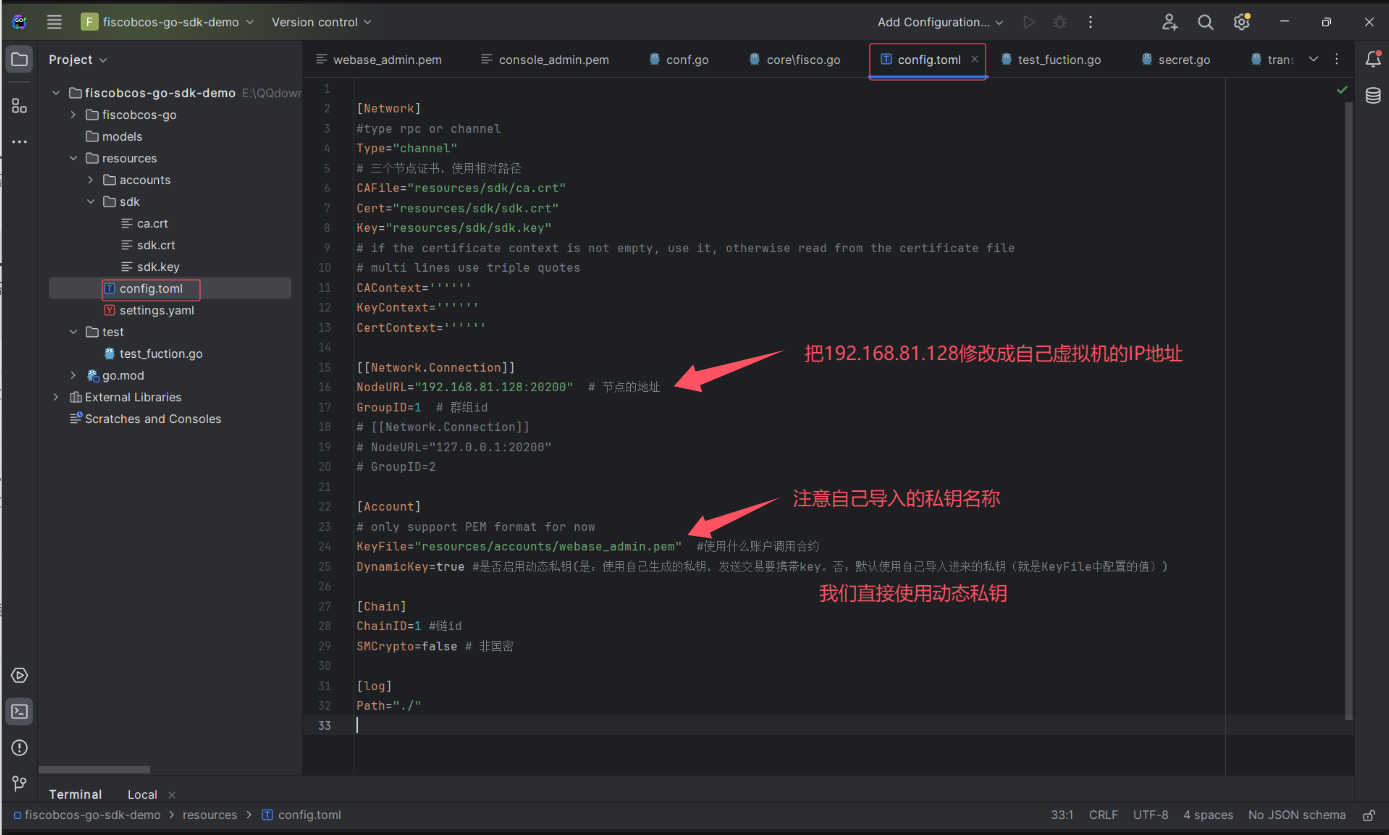1389x835 pixels.
Task: Close the config.toml editor tab
Action: [975, 59]
